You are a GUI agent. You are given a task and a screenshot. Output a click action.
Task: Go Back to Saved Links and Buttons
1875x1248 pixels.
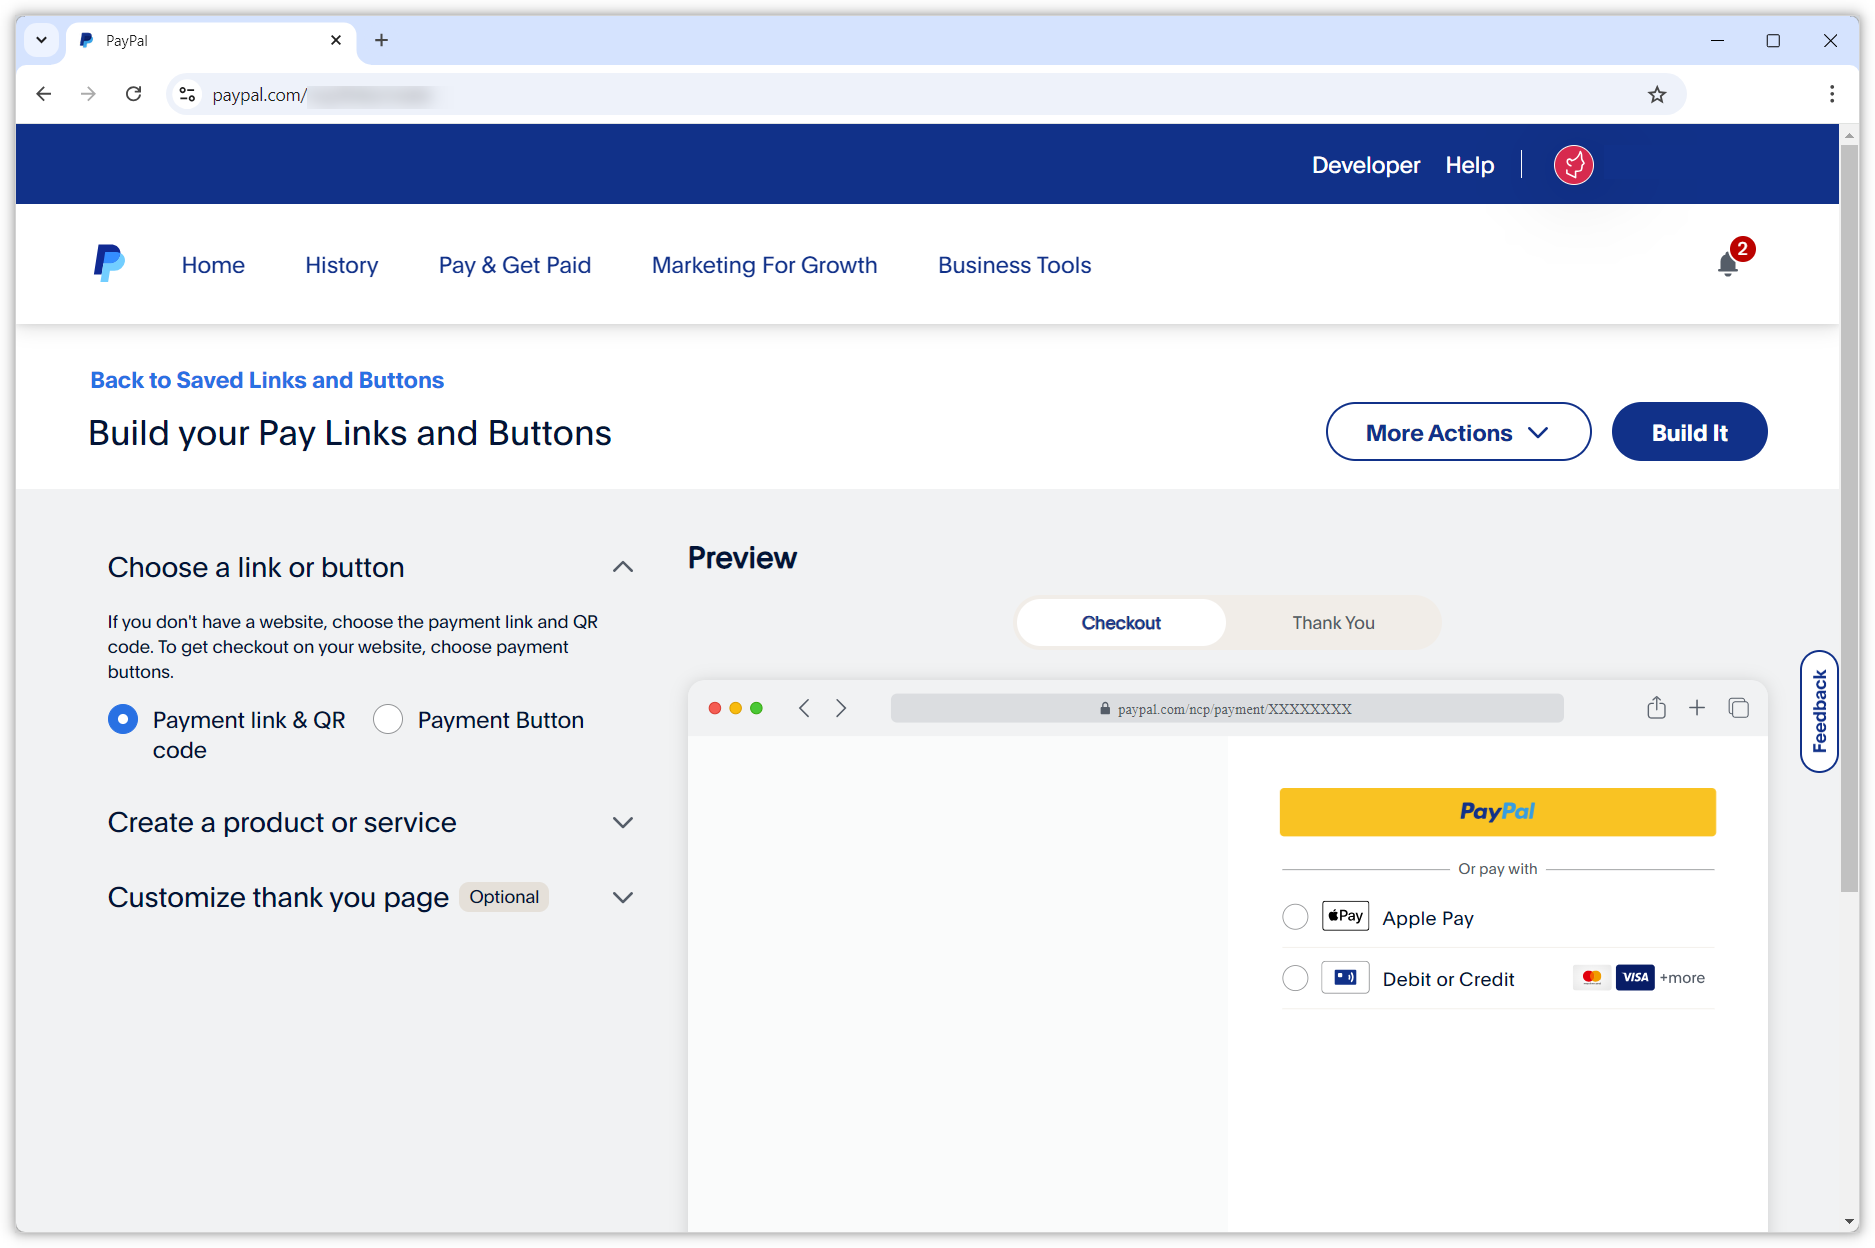[266, 380]
